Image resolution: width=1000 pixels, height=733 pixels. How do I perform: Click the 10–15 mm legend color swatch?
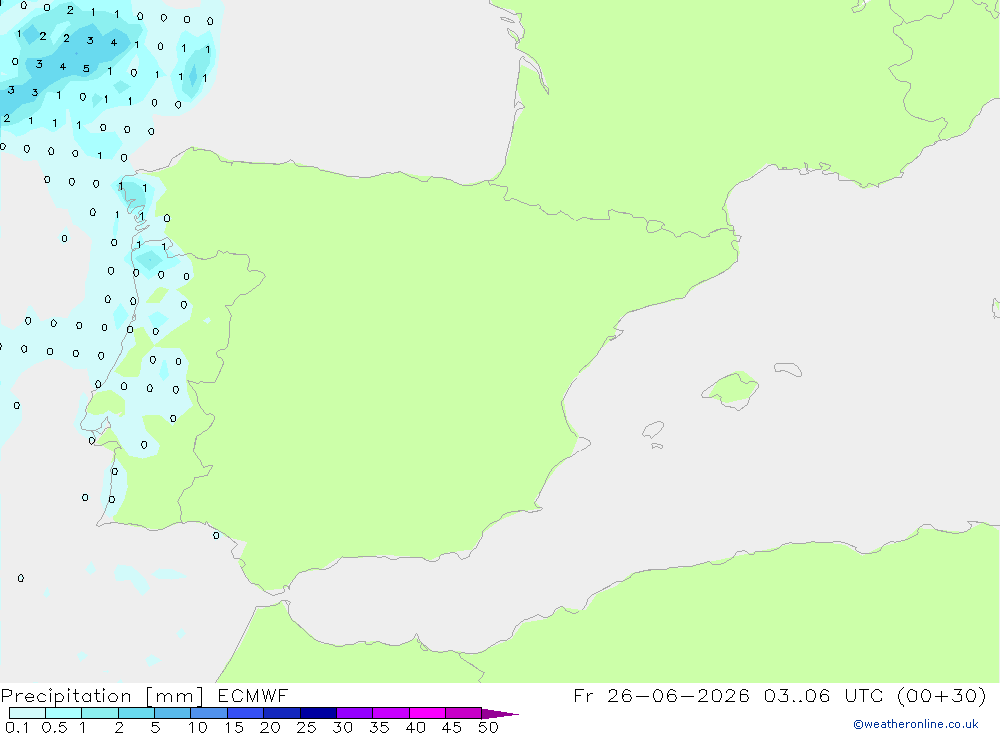[x=209, y=713]
